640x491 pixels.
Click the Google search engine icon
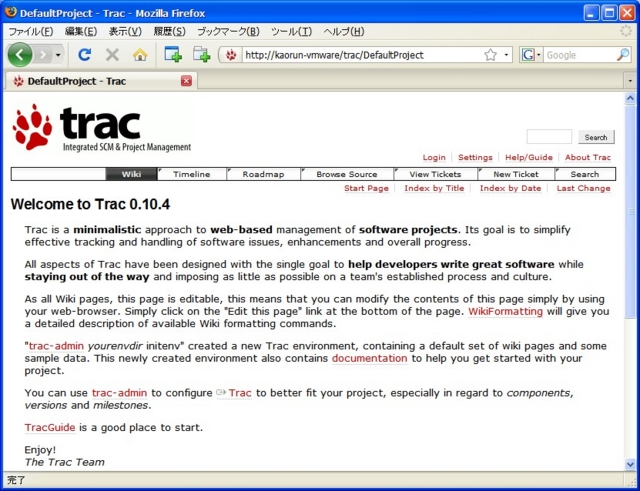coord(528,55)
